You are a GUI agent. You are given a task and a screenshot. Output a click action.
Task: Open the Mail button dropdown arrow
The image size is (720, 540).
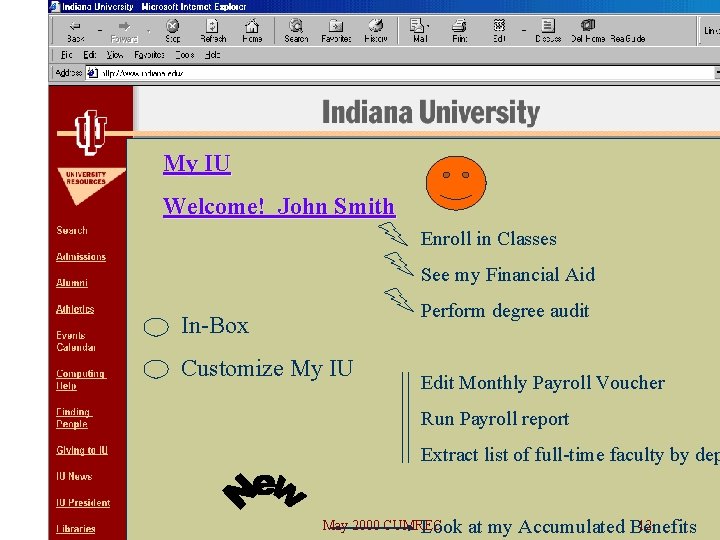[428, 26]
